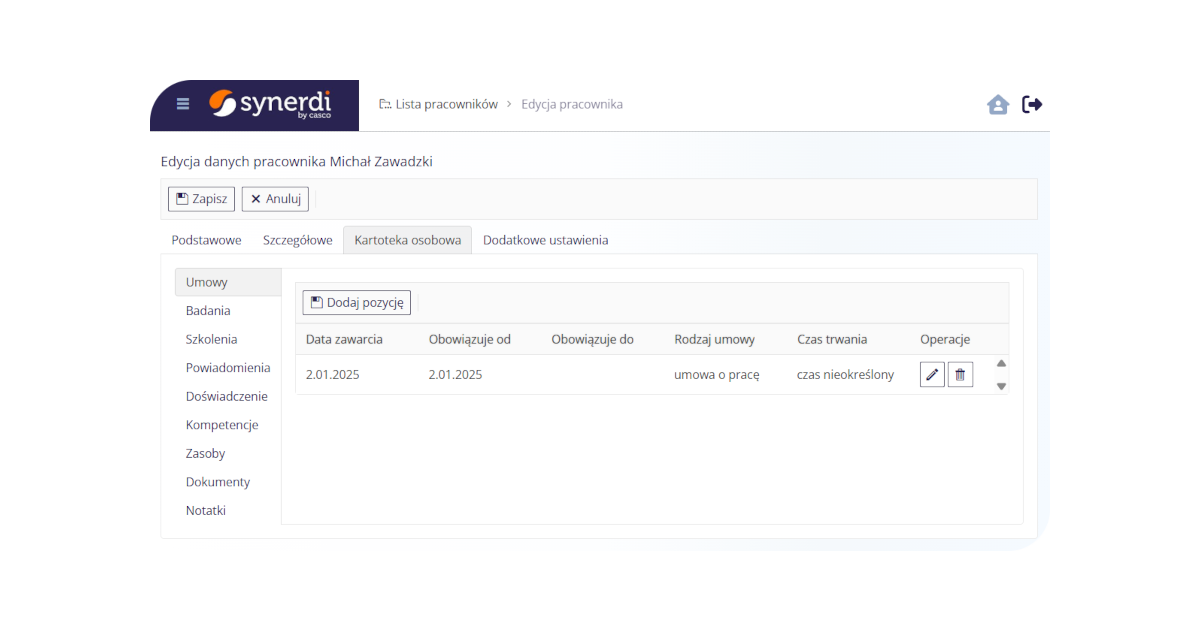
Task: Delete contract with the trash icon
Action: pyautogui.click(x=960, y=375)
